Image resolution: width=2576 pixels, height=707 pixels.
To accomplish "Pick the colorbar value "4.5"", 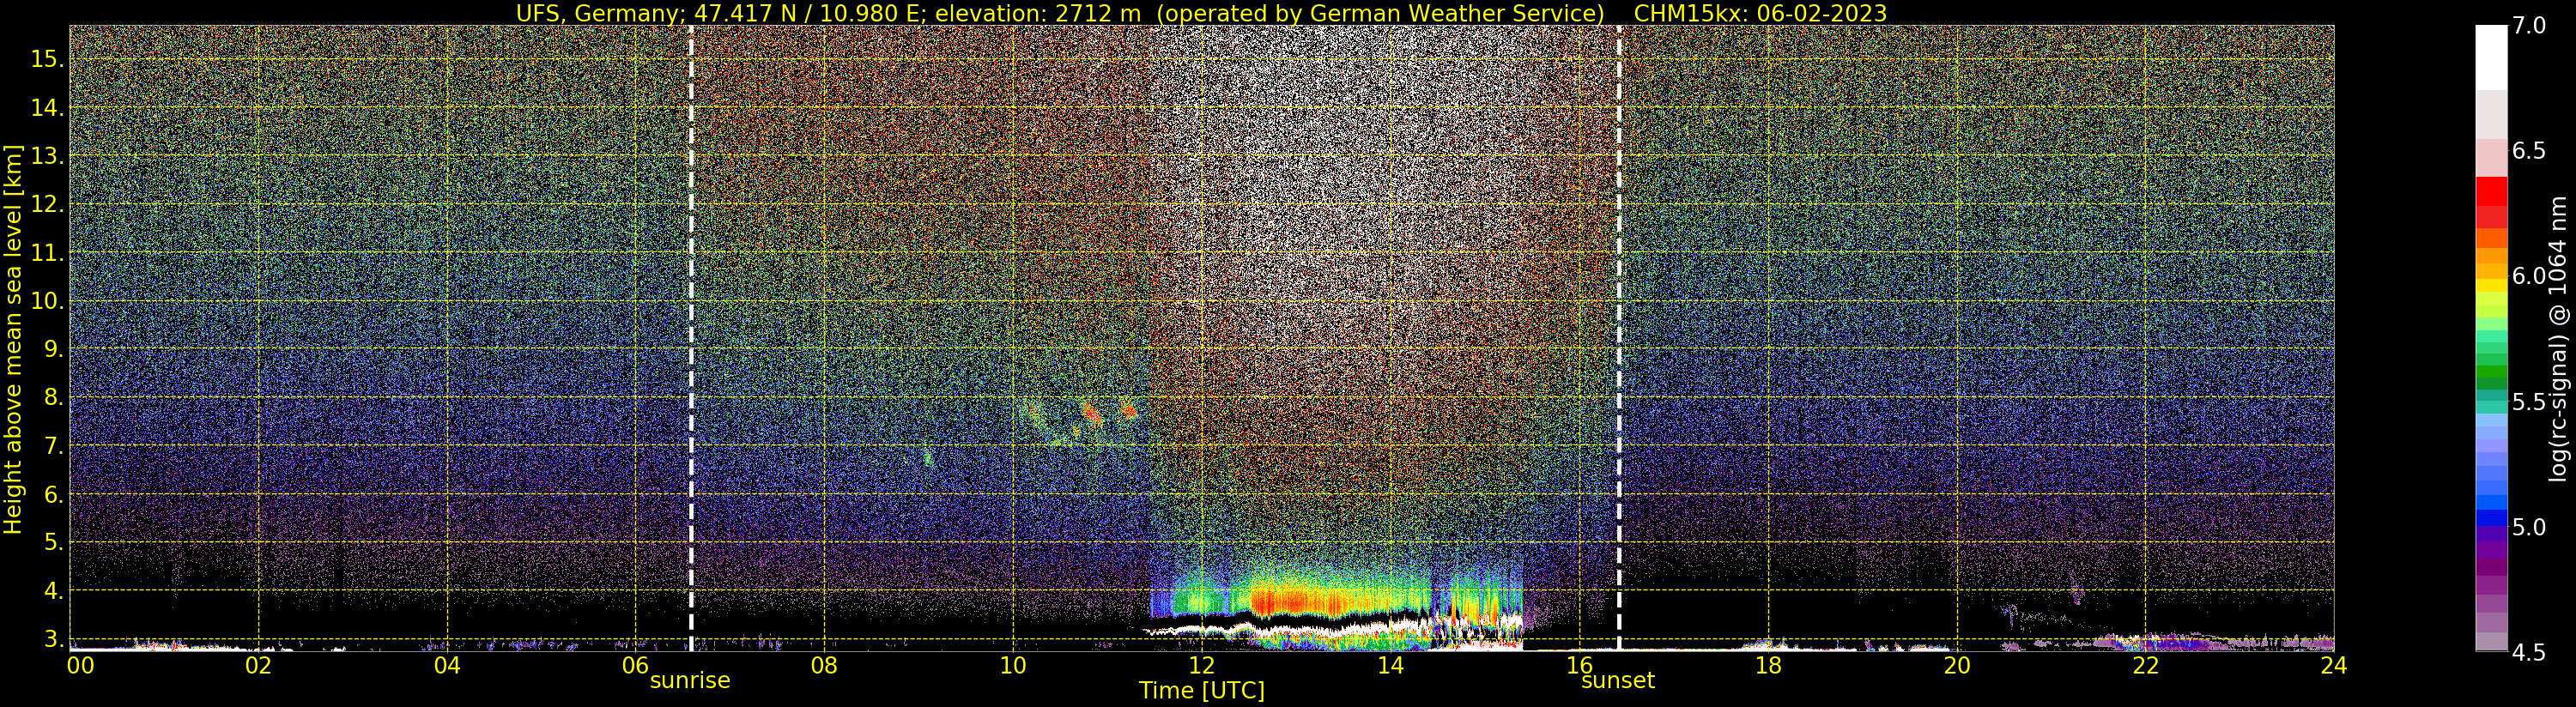I will coord(2529,652).
